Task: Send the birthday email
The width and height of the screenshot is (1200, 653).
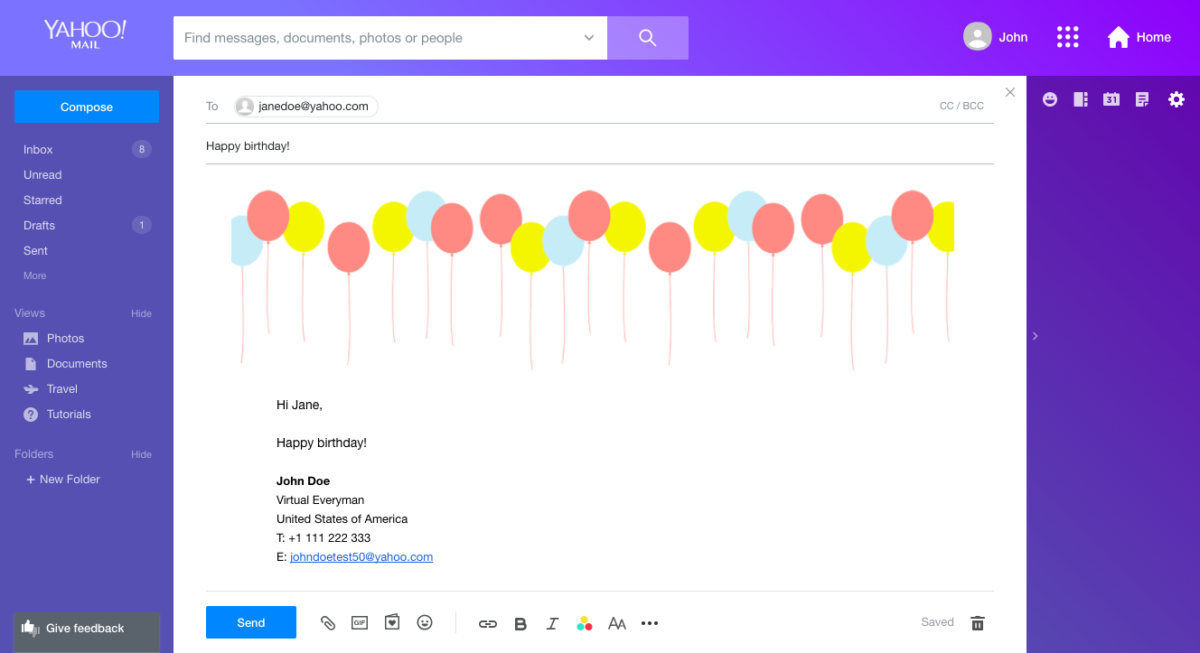Action: [251, 622]
